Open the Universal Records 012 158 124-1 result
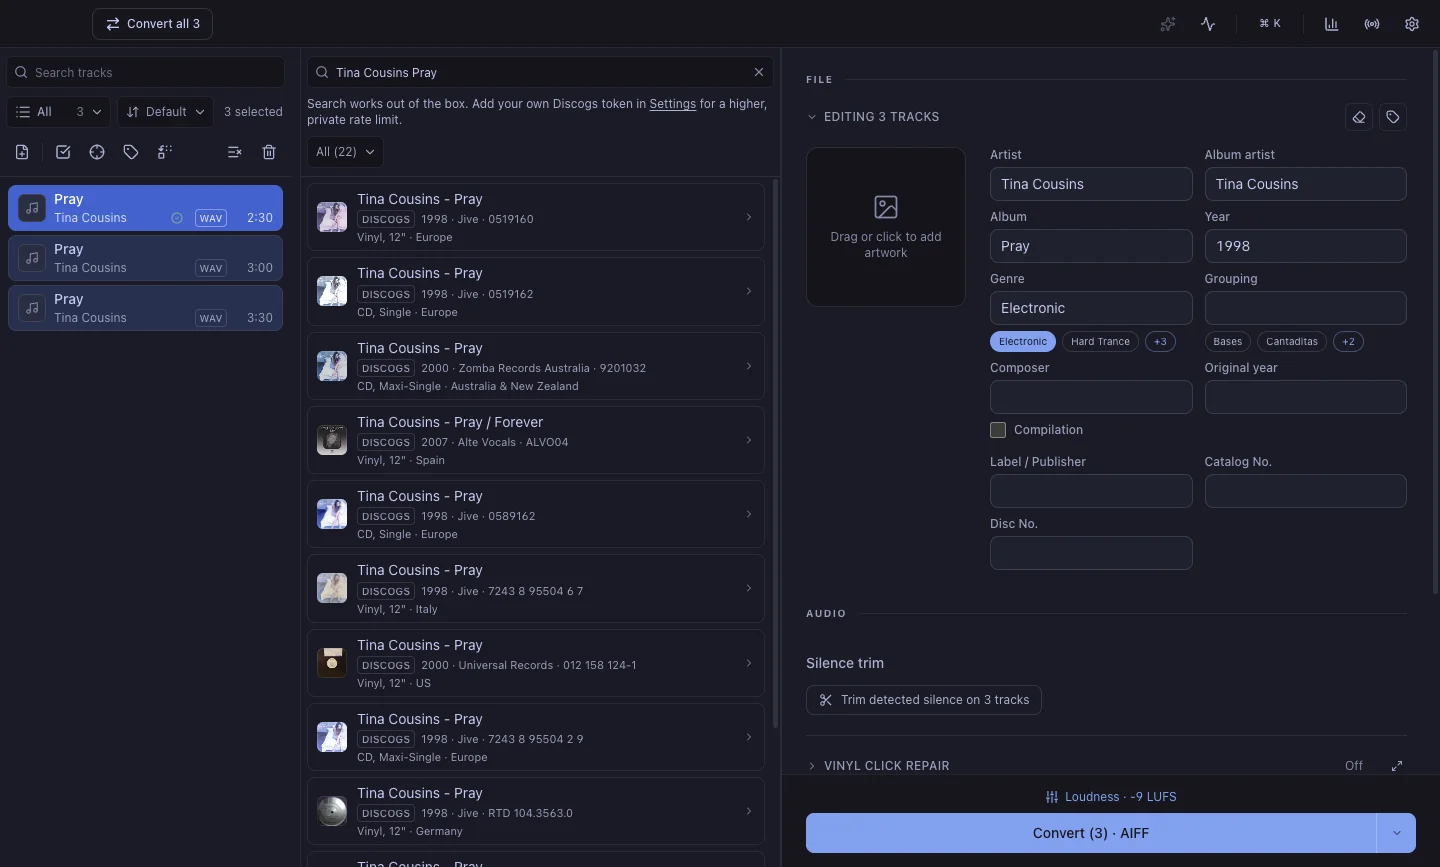 (x=536, y=663)
